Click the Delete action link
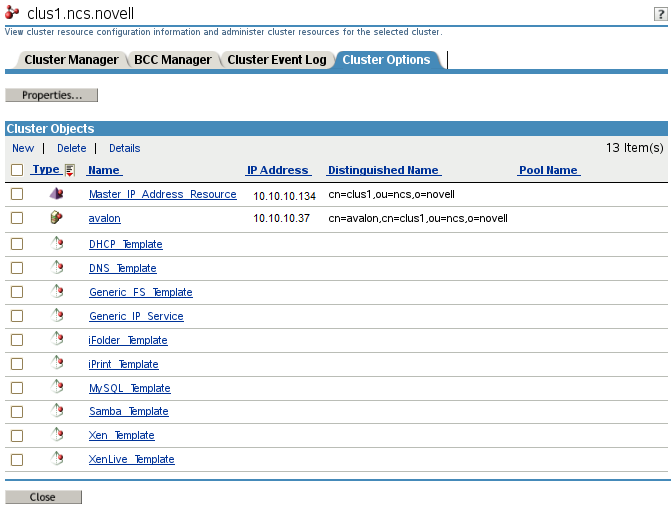 pyautogui.click(x=72, y=148)
